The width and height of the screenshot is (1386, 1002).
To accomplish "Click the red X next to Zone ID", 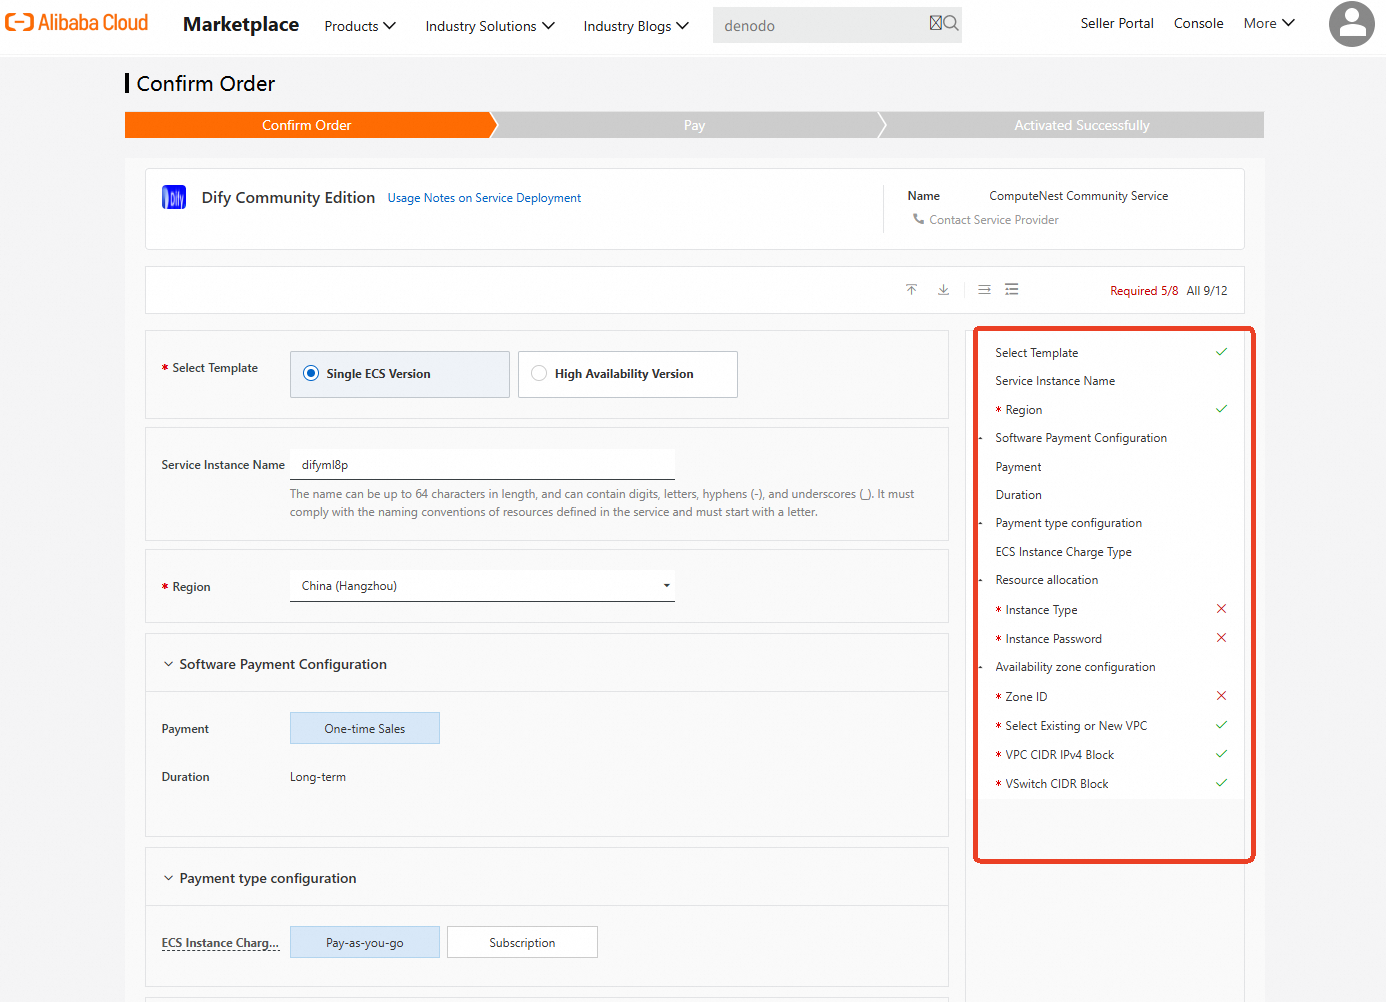I will pos(1221,696).
